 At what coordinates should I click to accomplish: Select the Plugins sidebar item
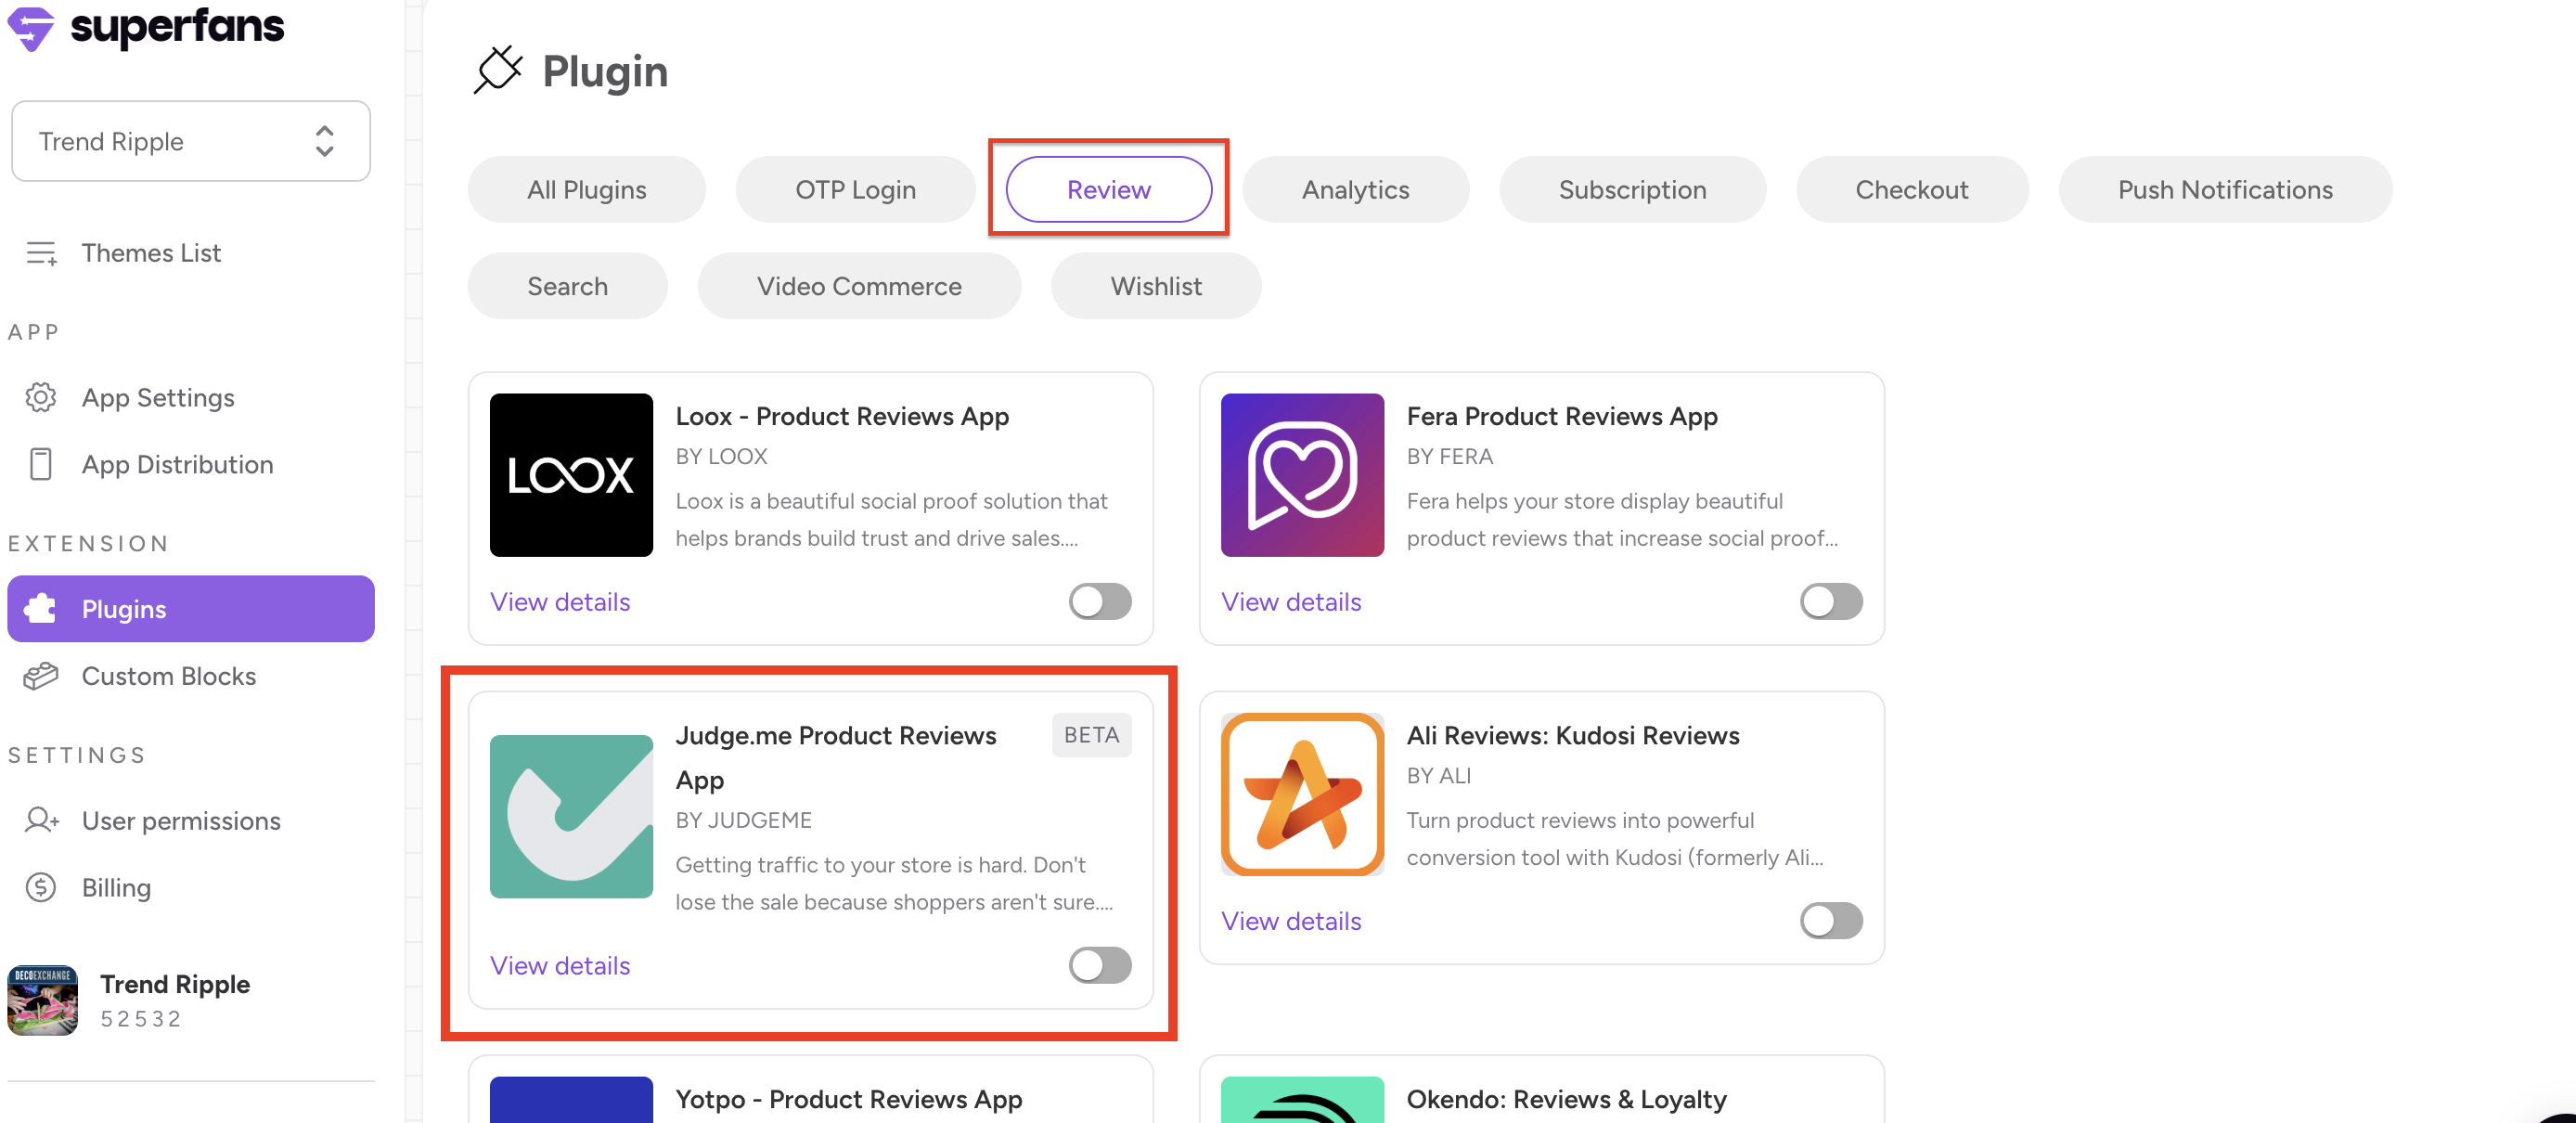click(190, 608)
